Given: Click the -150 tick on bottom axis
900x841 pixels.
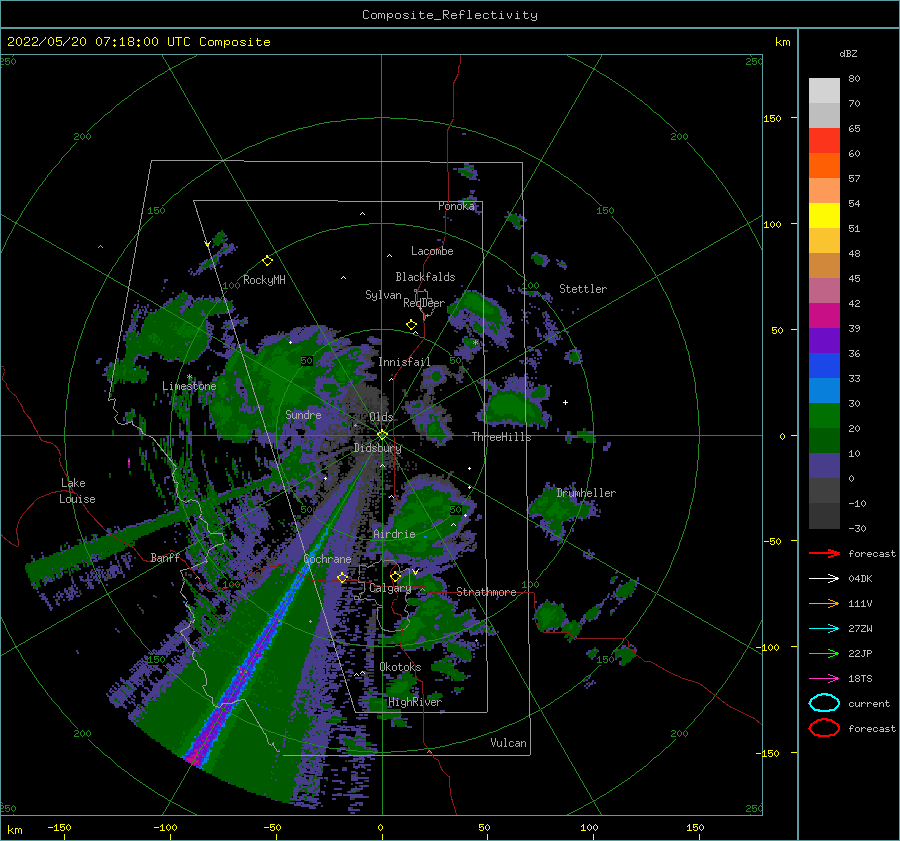Looking at the screenshot, I should pyautogui.click(x=59, y=827).
